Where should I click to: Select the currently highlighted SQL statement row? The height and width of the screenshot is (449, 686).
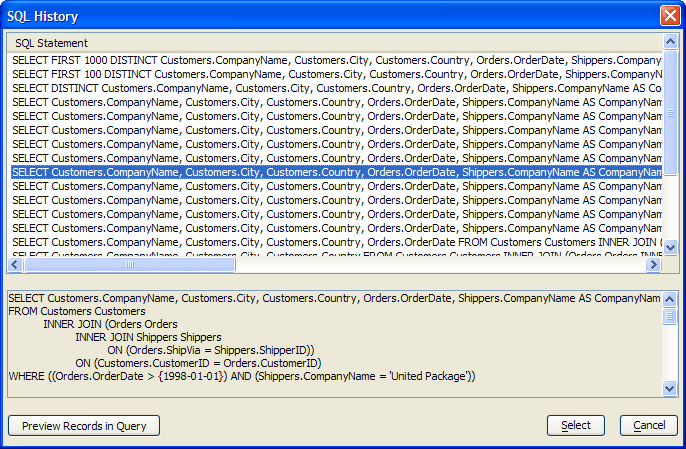[336, 172]
